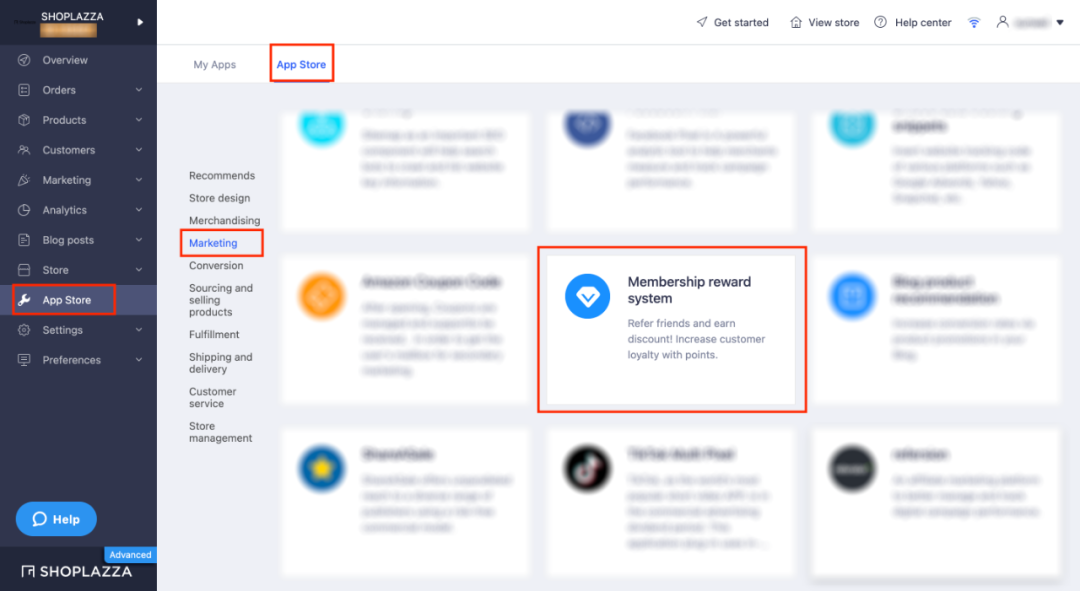Expand the Analytics menu chevron

(x=138, y=209)
